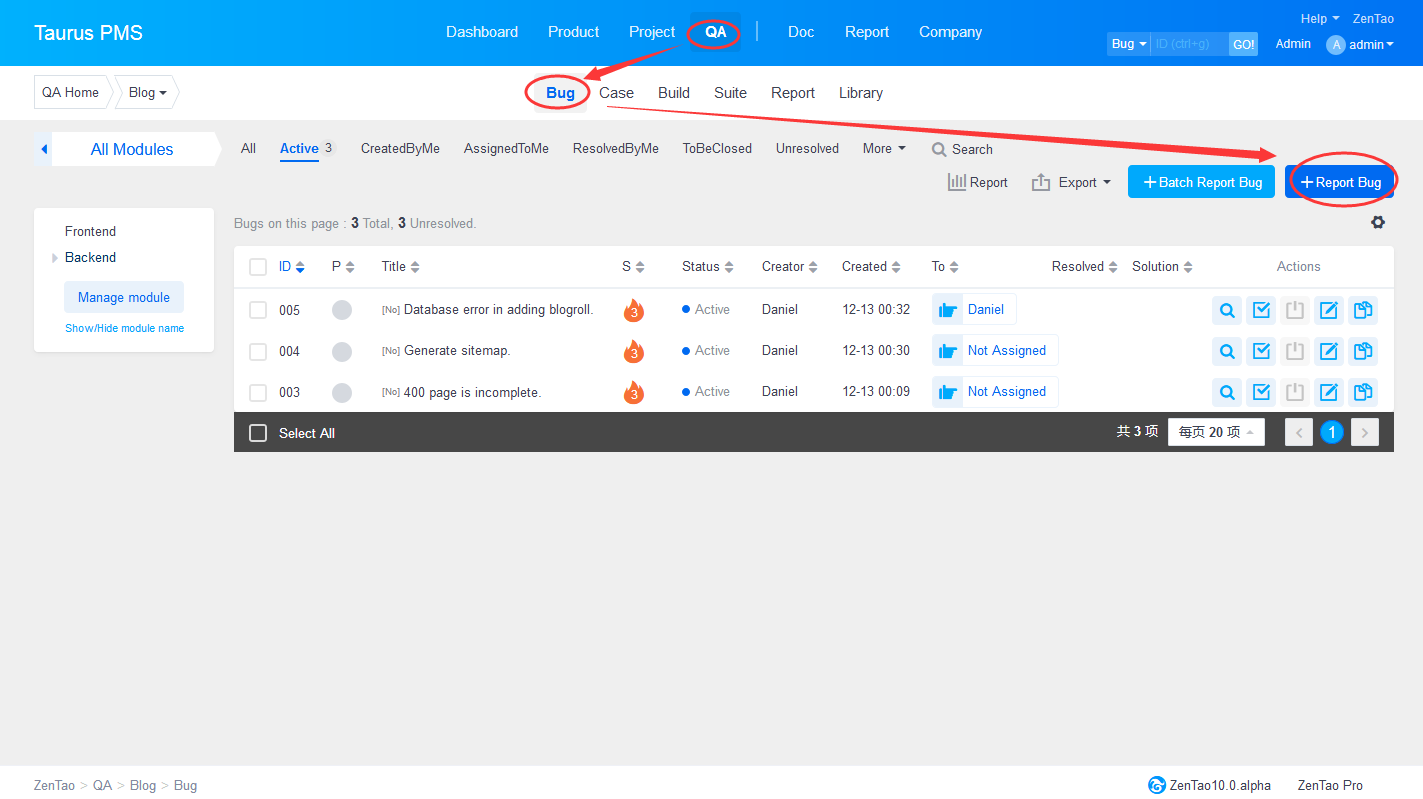Collapse the All Modules sidebar arrow
The height and width of the screenshot is (799, 1423).
pos(44,149)
